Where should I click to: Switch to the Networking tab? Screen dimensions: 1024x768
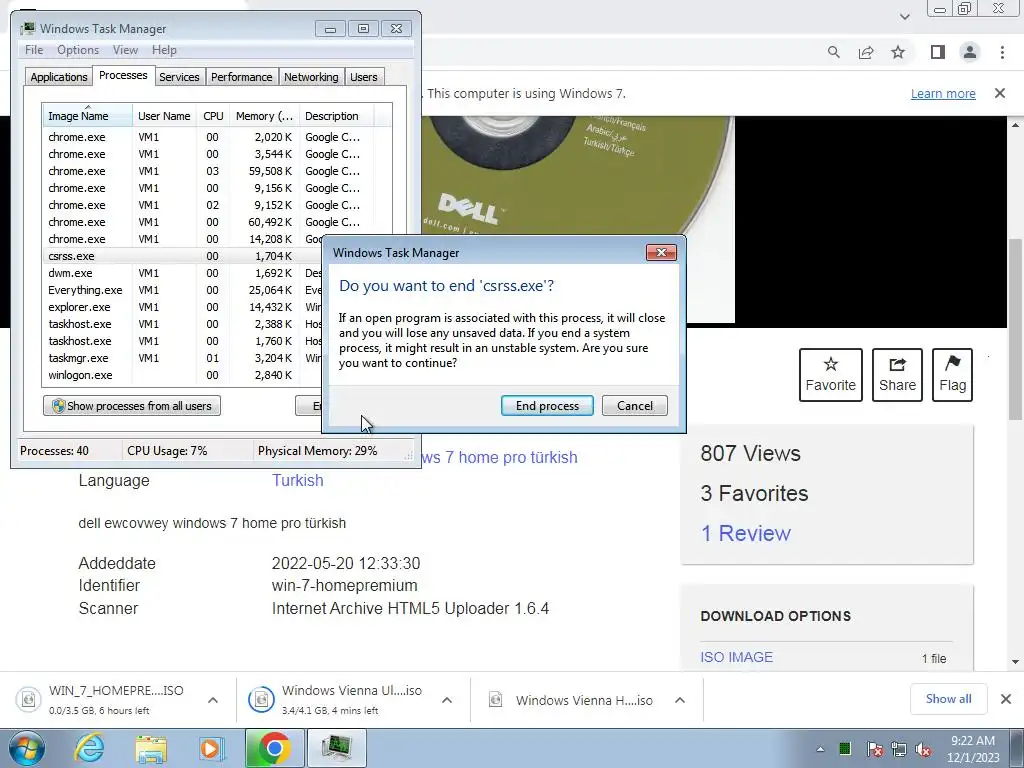311,76
